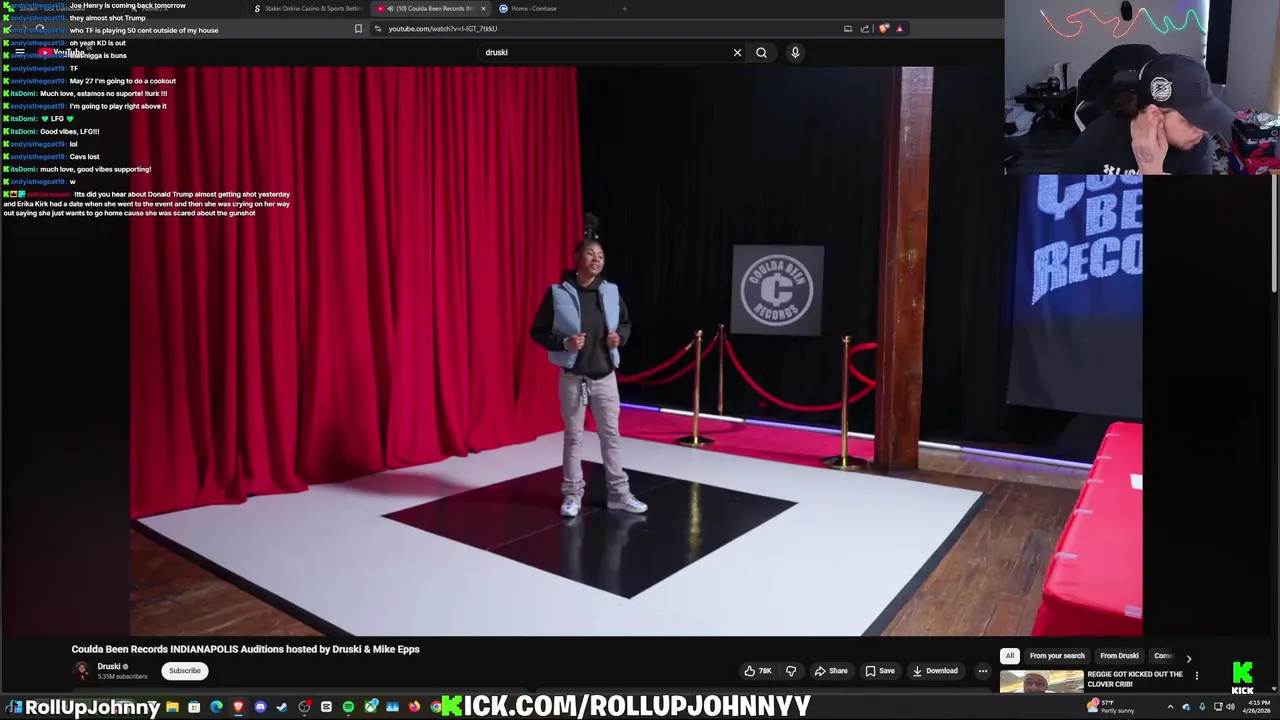Open site settings icon beside the URL

[x=377, y=29]
